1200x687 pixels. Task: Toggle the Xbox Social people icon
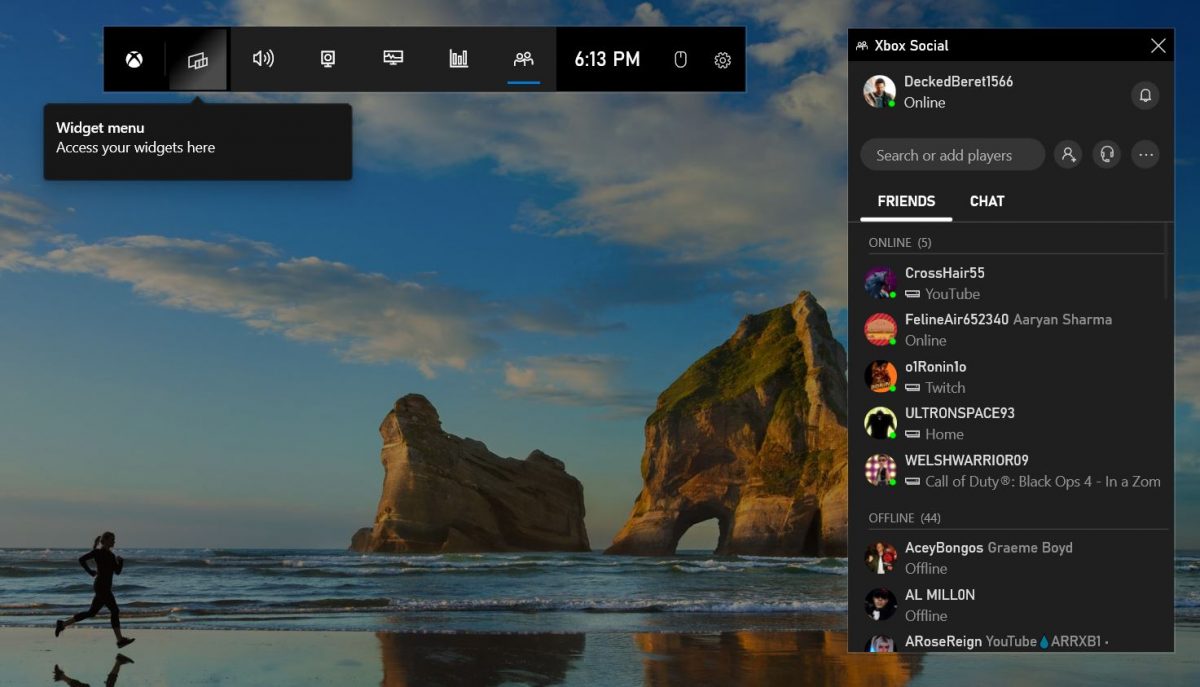pos(523,59)
